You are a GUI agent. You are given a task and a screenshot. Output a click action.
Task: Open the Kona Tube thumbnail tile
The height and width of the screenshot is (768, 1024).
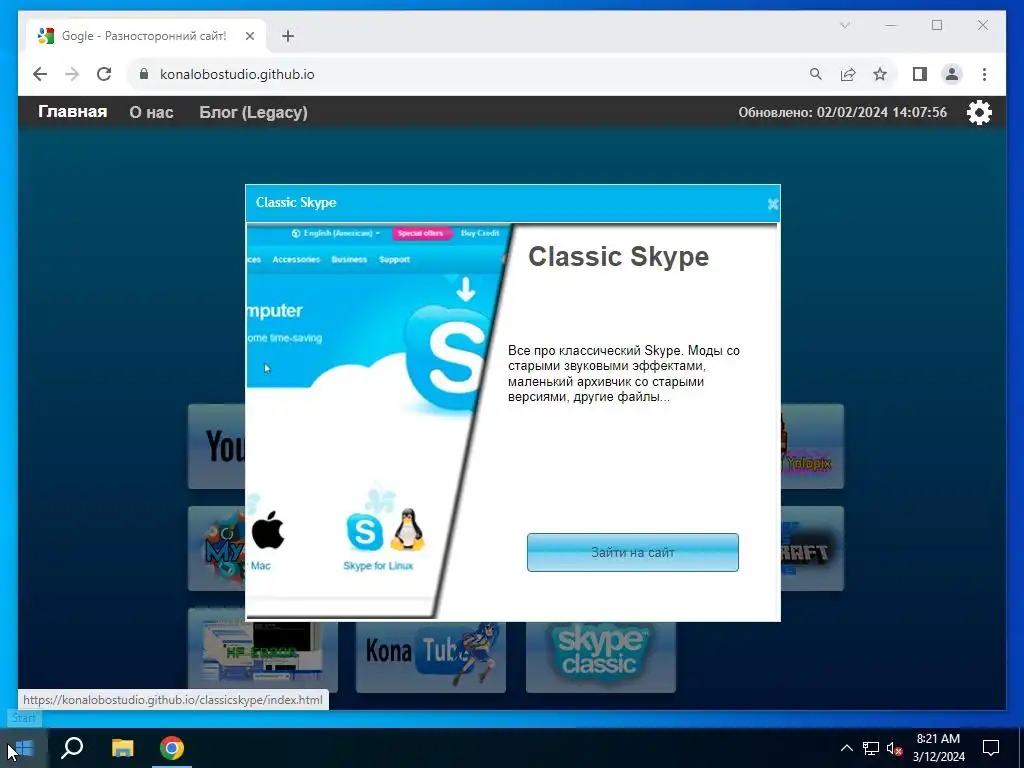[x=430, y=656]
